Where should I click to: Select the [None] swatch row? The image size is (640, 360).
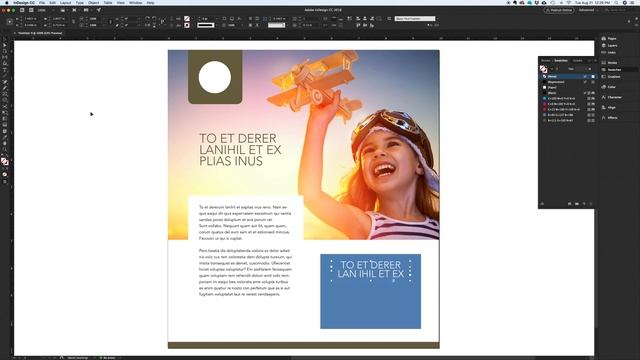[567, 76]
